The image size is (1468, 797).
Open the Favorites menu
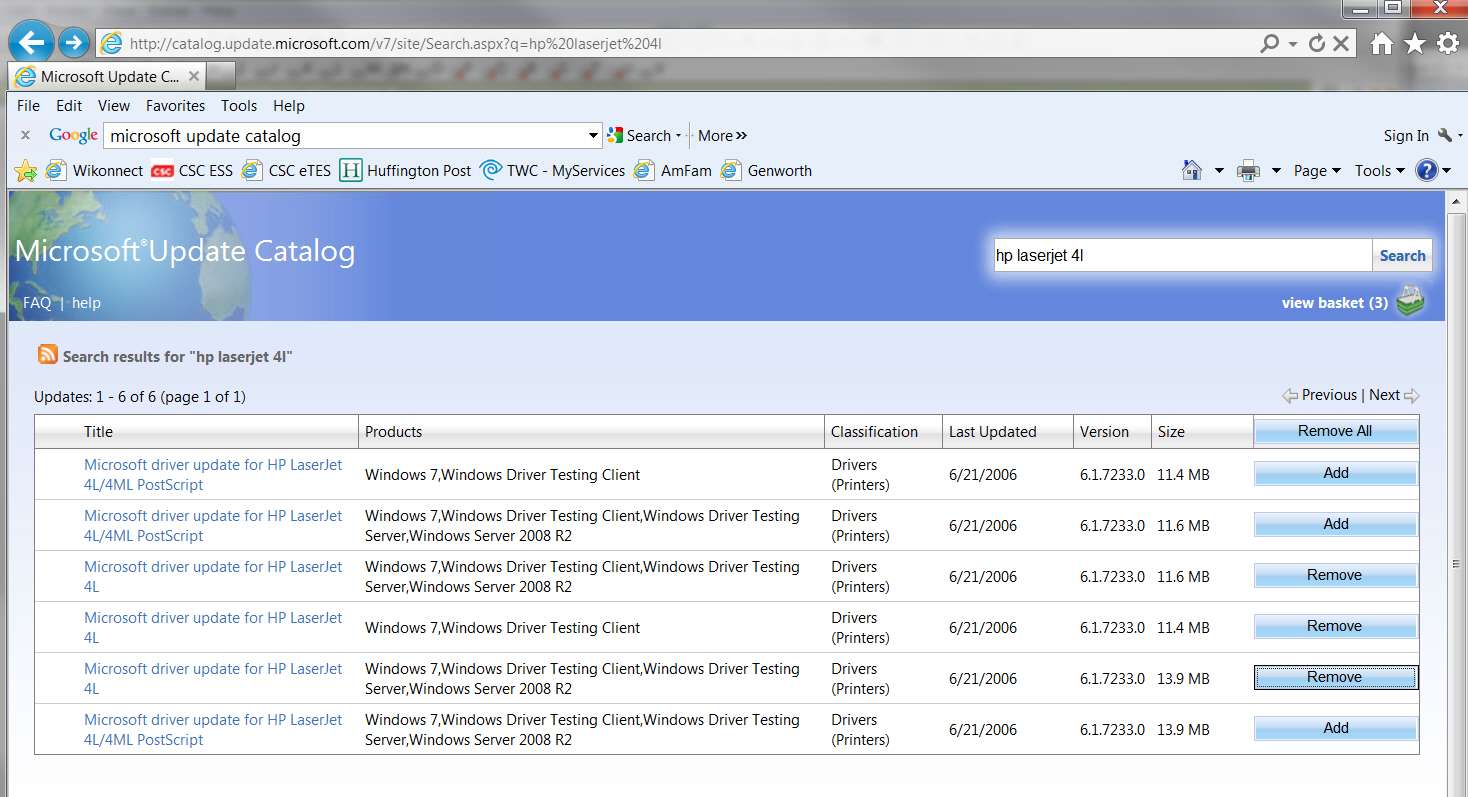point(175,106)
